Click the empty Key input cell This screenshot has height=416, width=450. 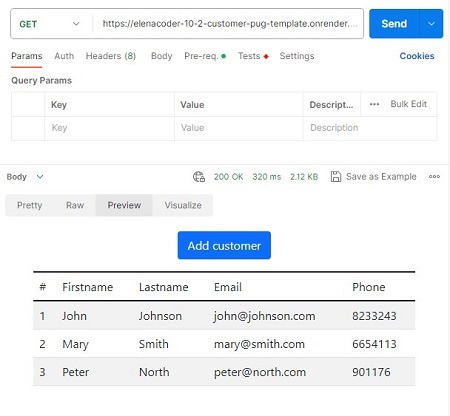(109, 128)
